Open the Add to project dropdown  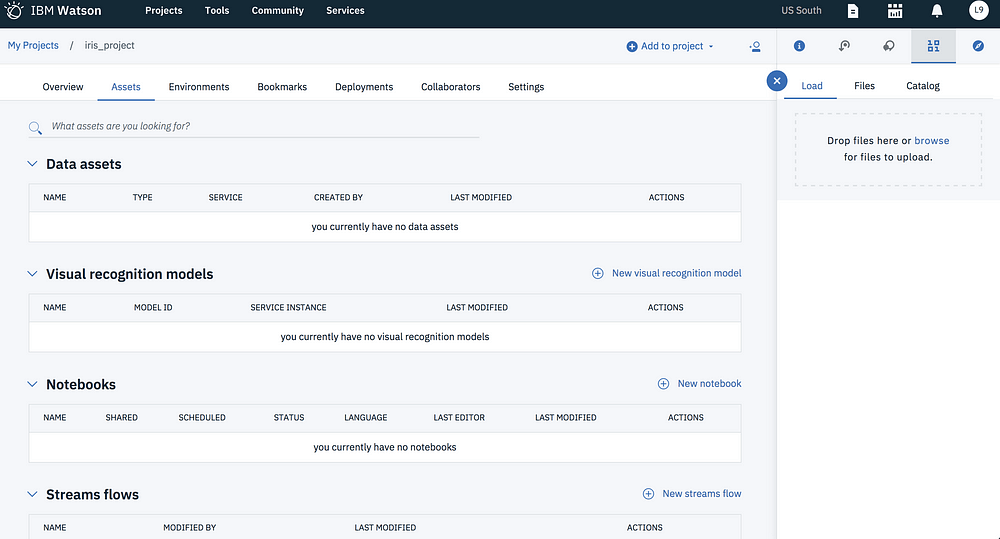point(670,46)
